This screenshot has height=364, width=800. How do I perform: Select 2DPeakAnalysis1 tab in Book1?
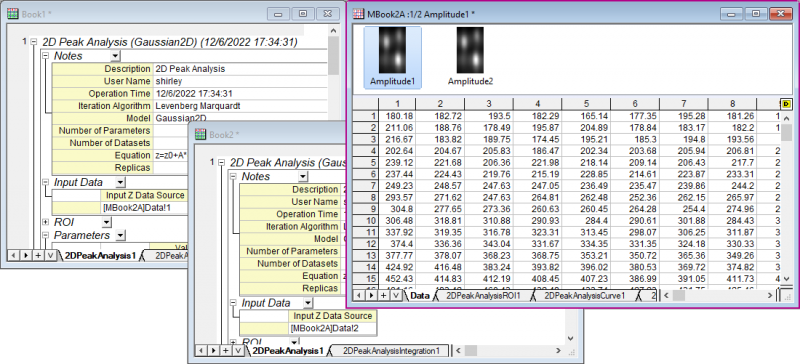(101, 255)
